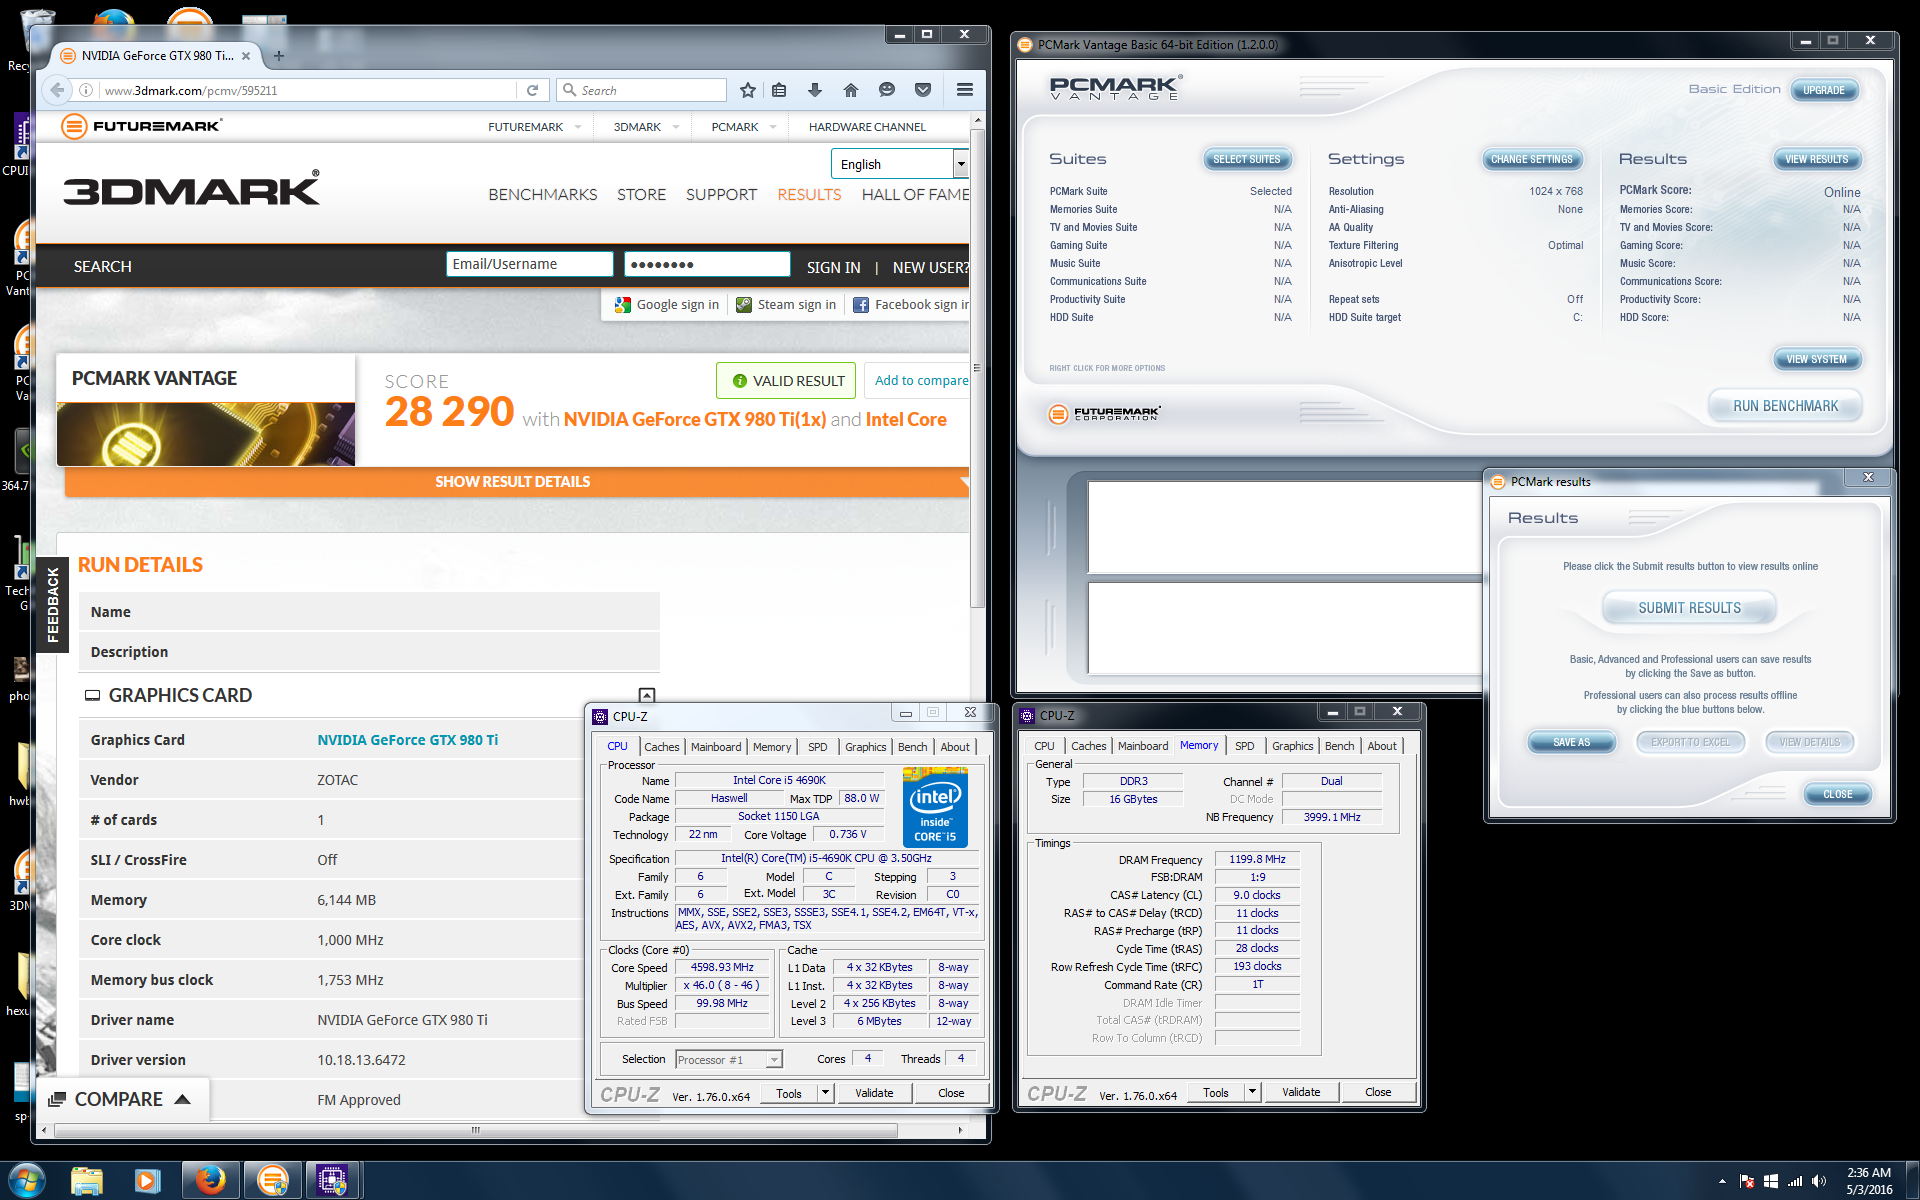Click SAVE AS in PCMark results dialog
Screen dimensions: 1920x1200
pos(1571,742)
